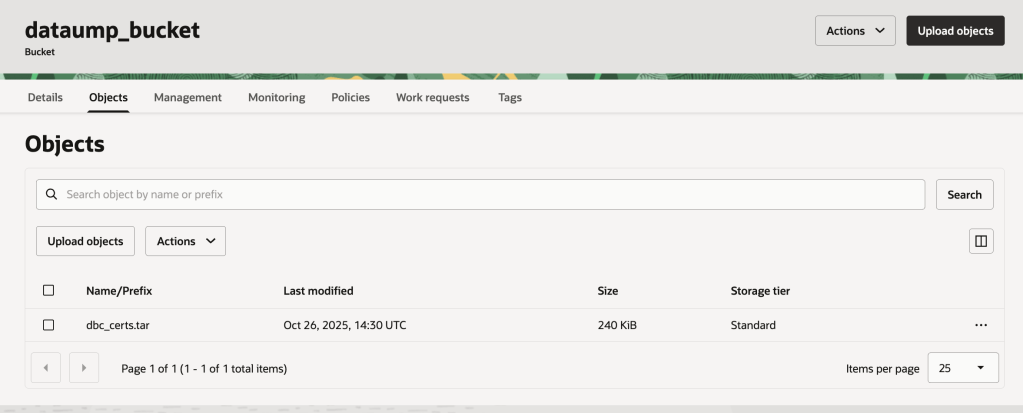View the Policies tab
This screenshot has height=413, width=1023.
point(350,97)
